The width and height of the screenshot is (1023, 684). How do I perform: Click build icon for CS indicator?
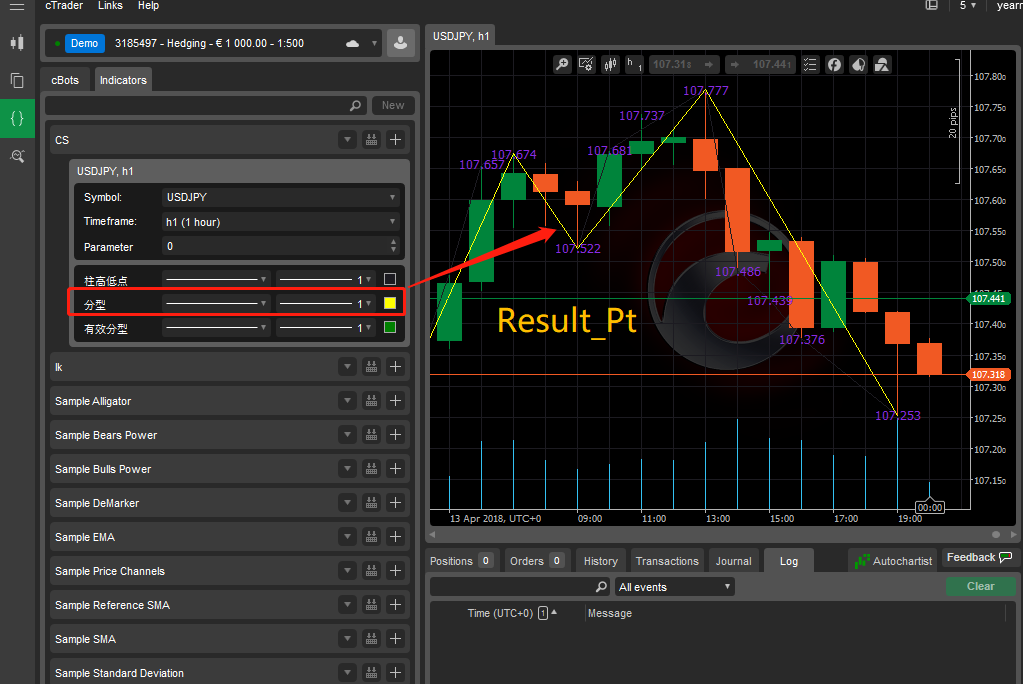click(371, 140)
